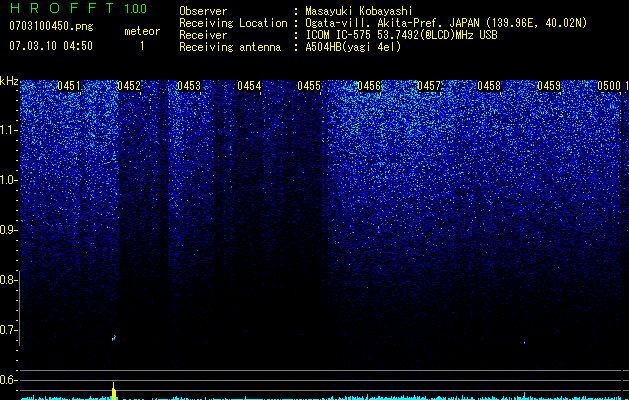This screenshot has width=629, height=400.
Task: Click the meteor count value 1
Action: pyautogui.click(x=142, y=46)
